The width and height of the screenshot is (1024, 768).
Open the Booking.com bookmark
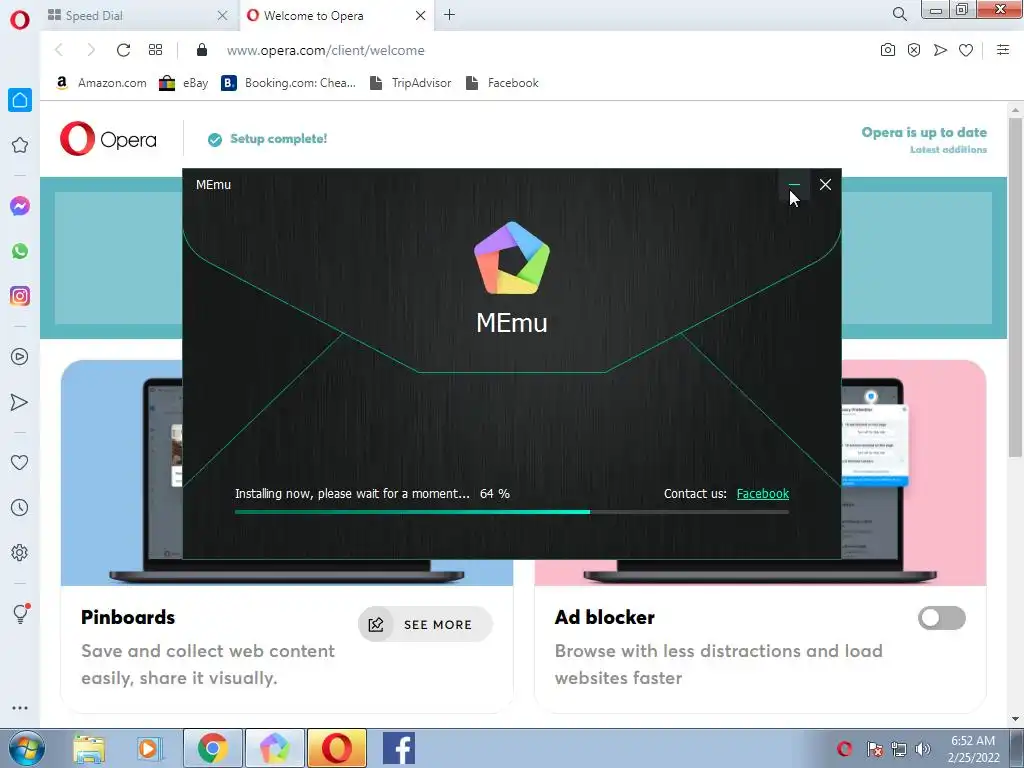[289, 83]
